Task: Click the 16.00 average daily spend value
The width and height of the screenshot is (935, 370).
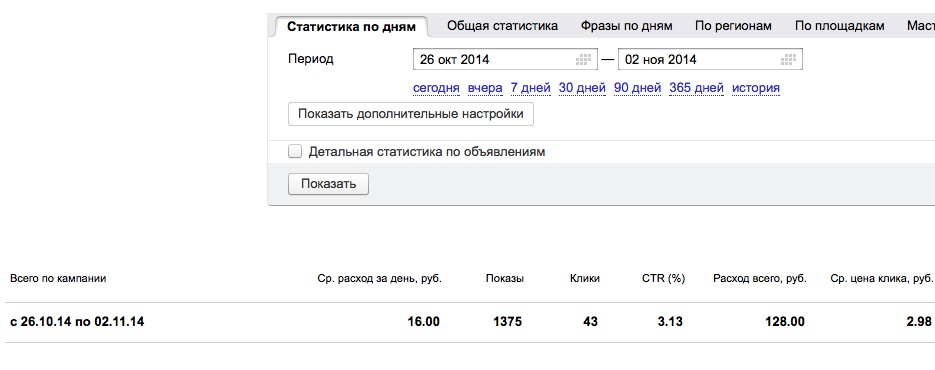Action: click(423, 322)
